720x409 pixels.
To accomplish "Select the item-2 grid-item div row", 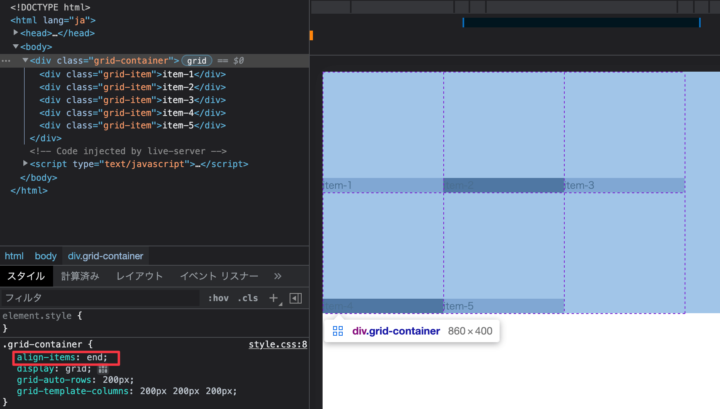I will click(132, 87).
